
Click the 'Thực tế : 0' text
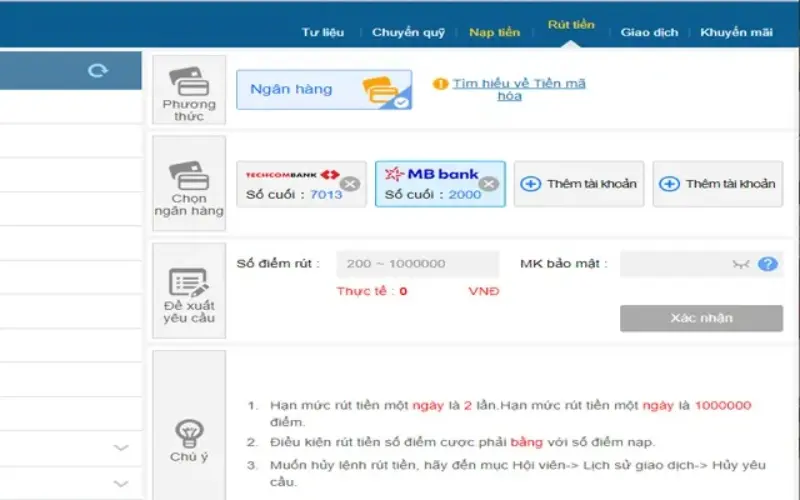(x=371, y=291)
